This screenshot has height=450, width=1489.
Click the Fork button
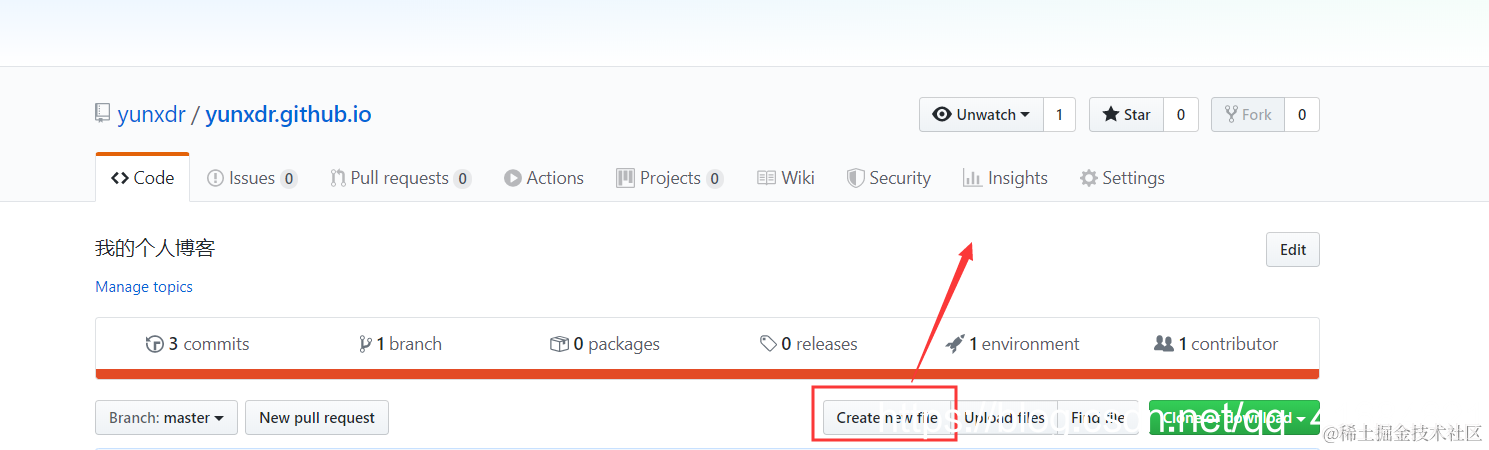(x=1248, y=115)
